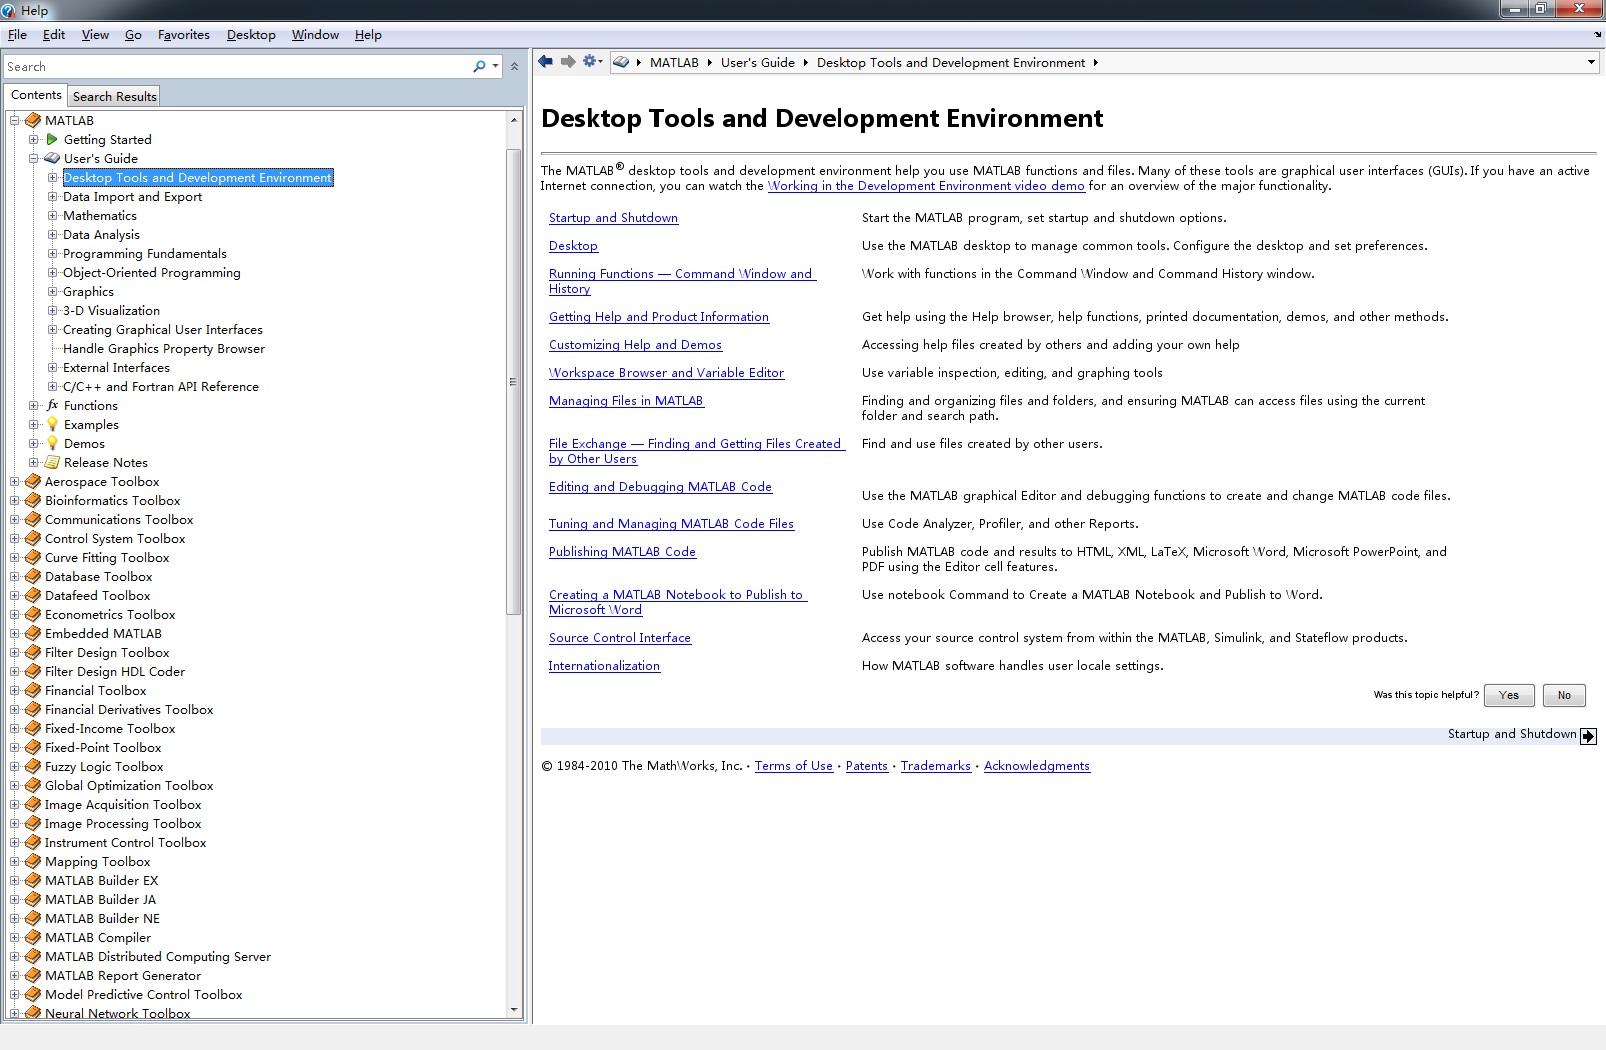Image resolution: width=1606 pixels, height=1050 pixels.
Task: Click the Release Notes note icon
Action: (x=52, y=462)
